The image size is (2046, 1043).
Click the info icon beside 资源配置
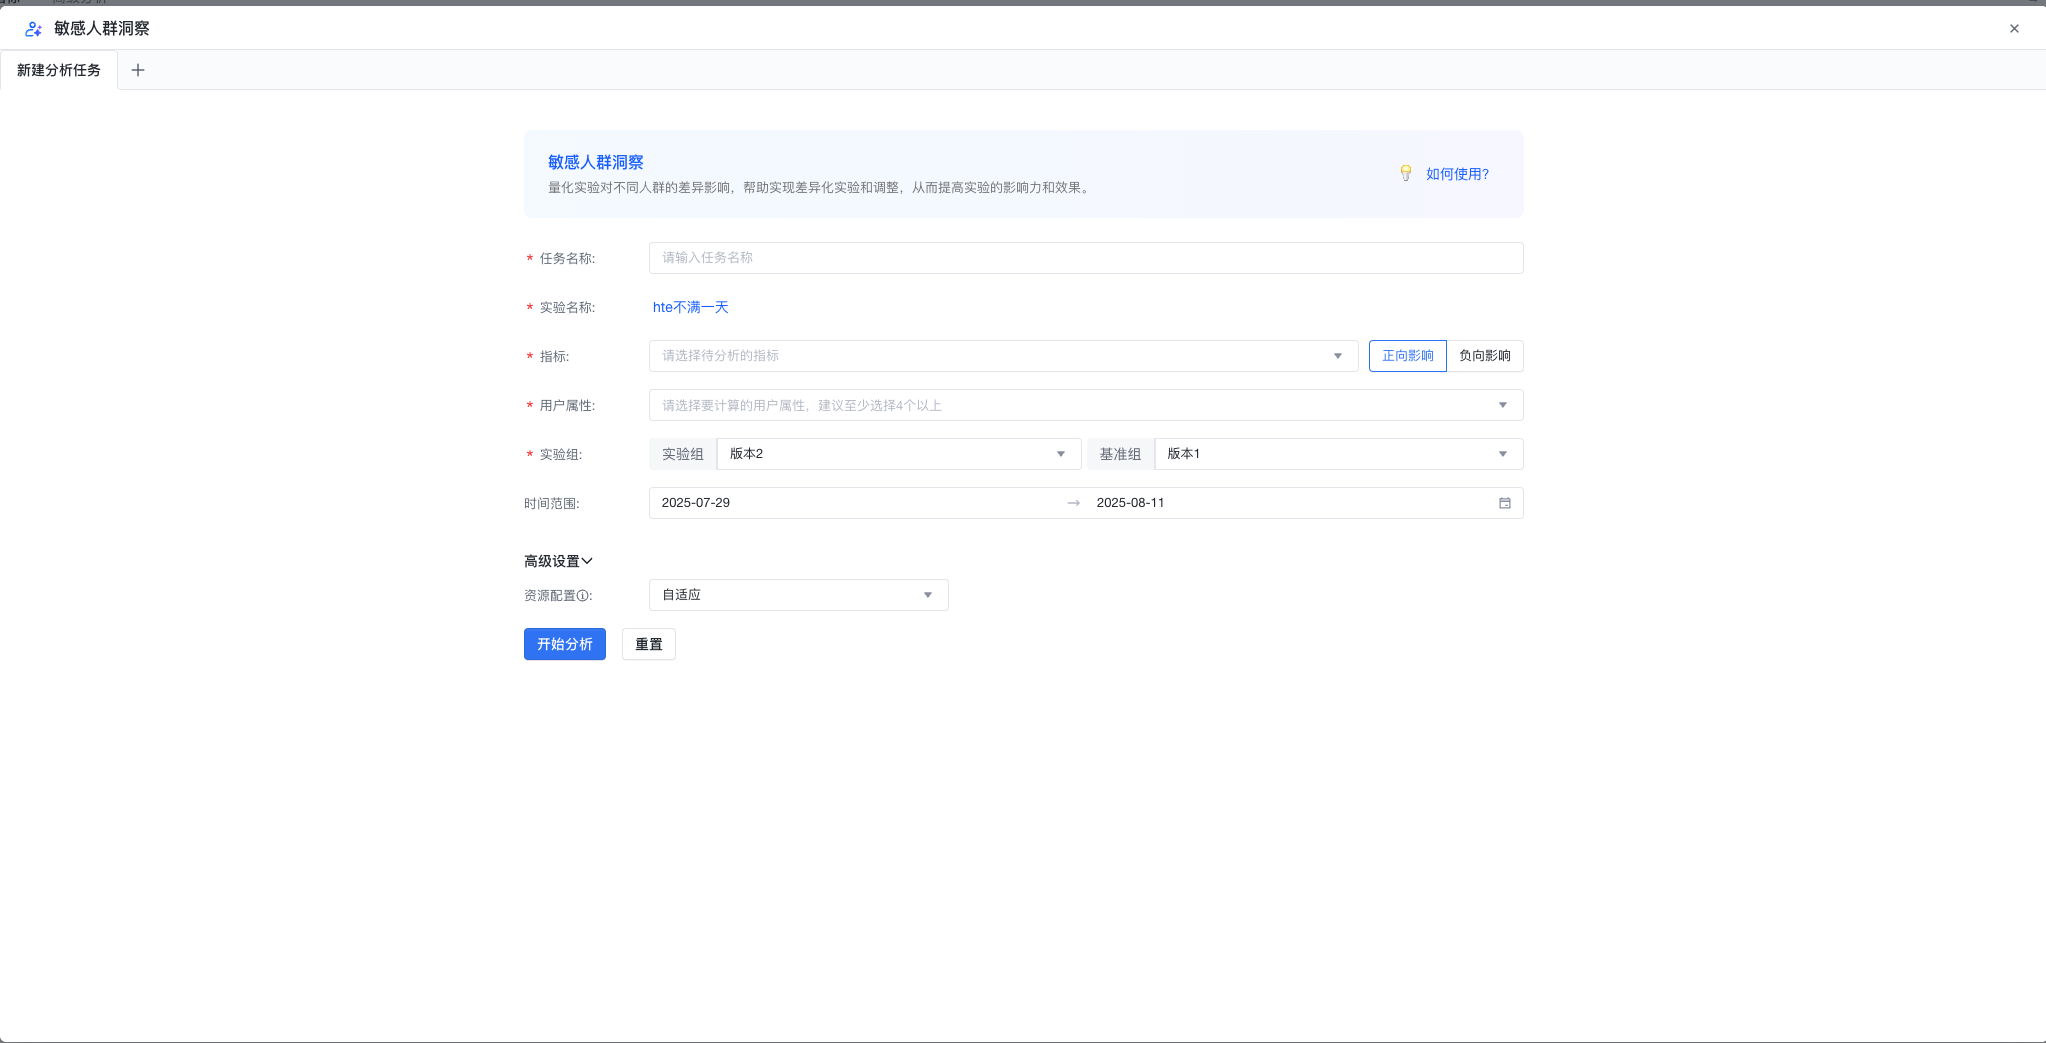click(x=583, y=596)
